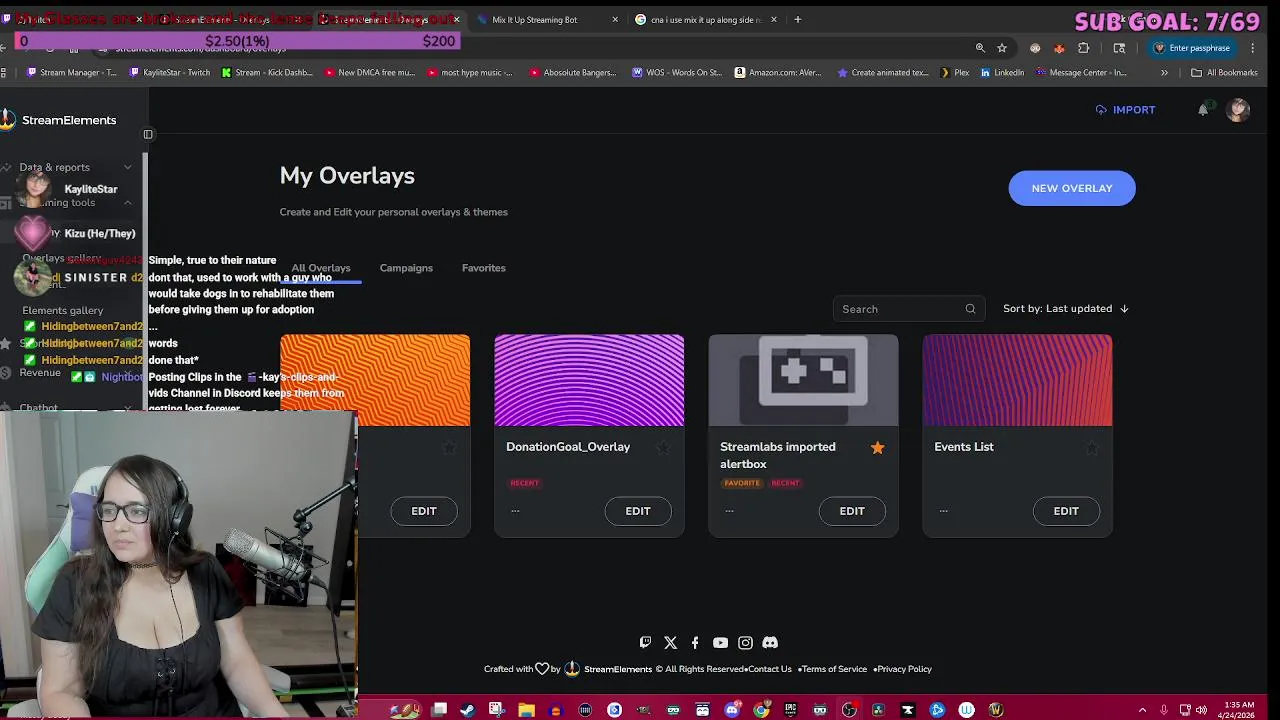1280x720 pixels.
Task: Open Discord from the taskbar
Action: tap(732, 710)
